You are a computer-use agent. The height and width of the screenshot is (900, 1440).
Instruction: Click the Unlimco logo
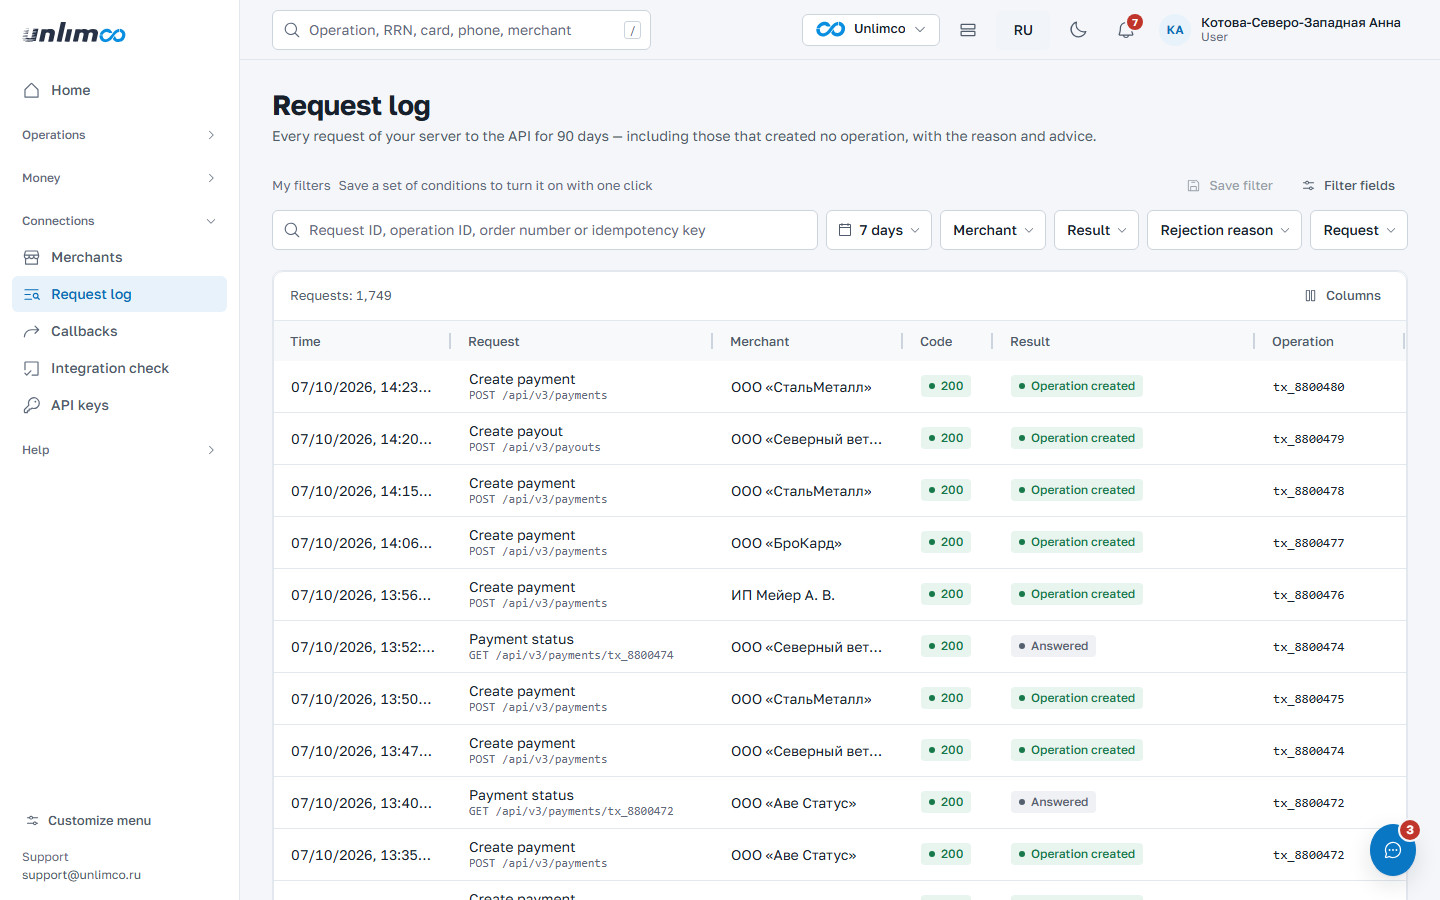(x=74, y=33)
